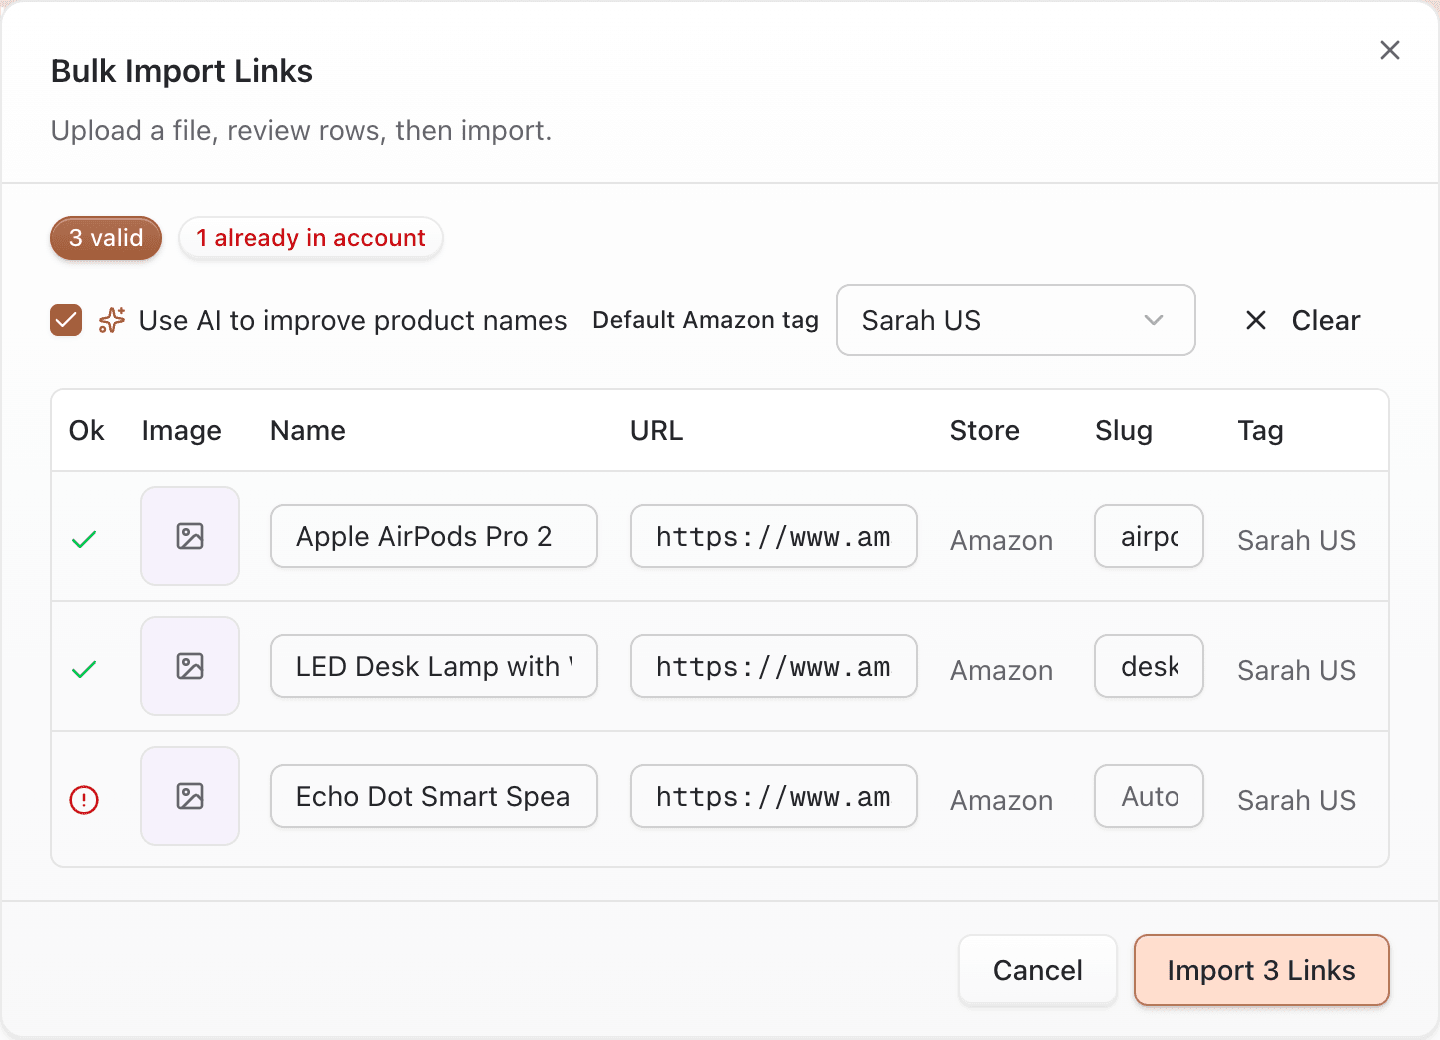
Task: Click the Import 3 Links button
Action: point(1262,970)
